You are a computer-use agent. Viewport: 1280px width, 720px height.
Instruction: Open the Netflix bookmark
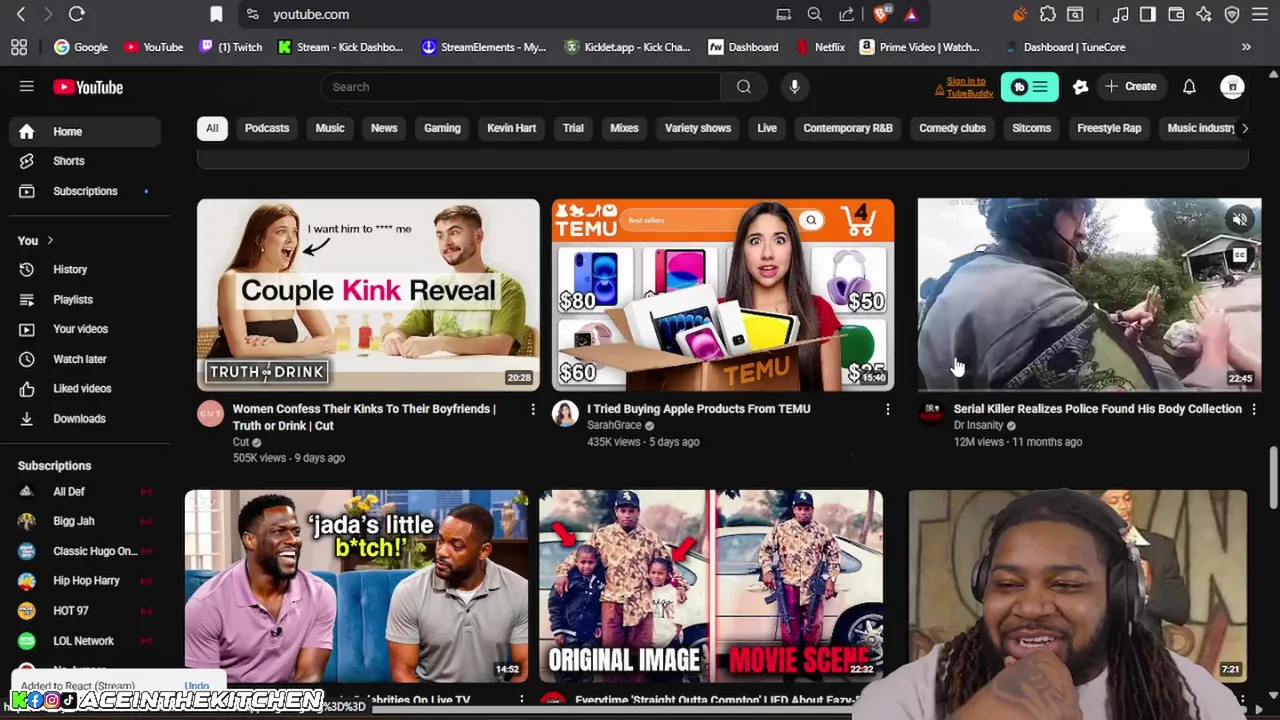coord(820,47)
